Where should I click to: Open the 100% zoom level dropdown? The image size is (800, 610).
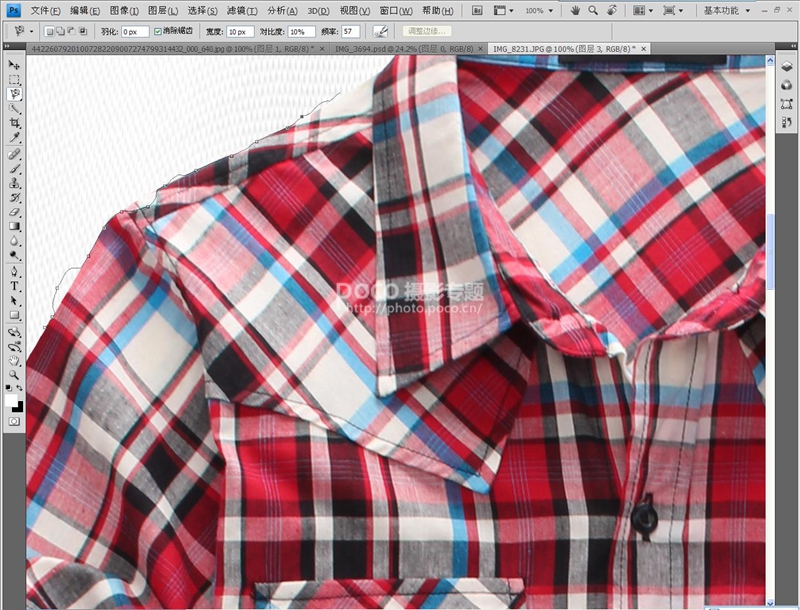click(541, 10)
